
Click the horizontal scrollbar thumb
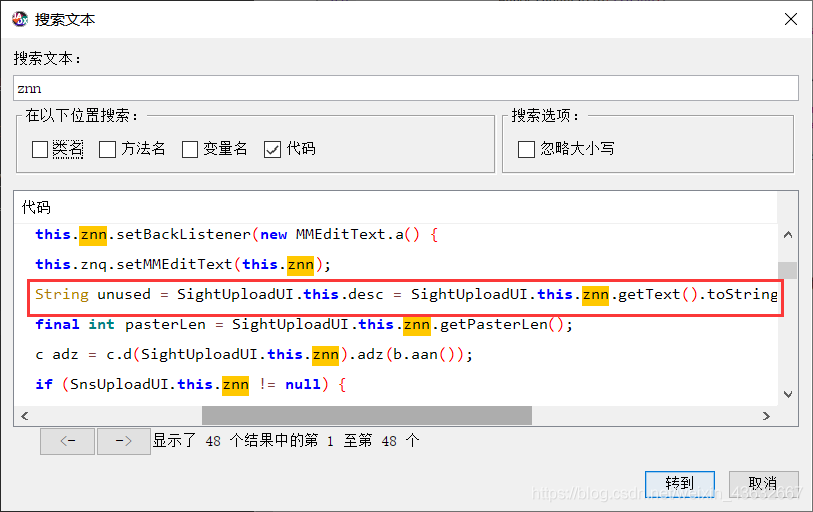(x=367, y=416)
